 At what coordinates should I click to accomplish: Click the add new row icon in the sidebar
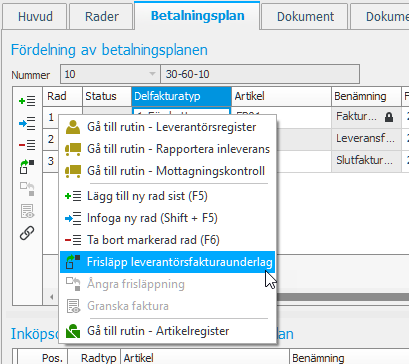pos(27,101)
